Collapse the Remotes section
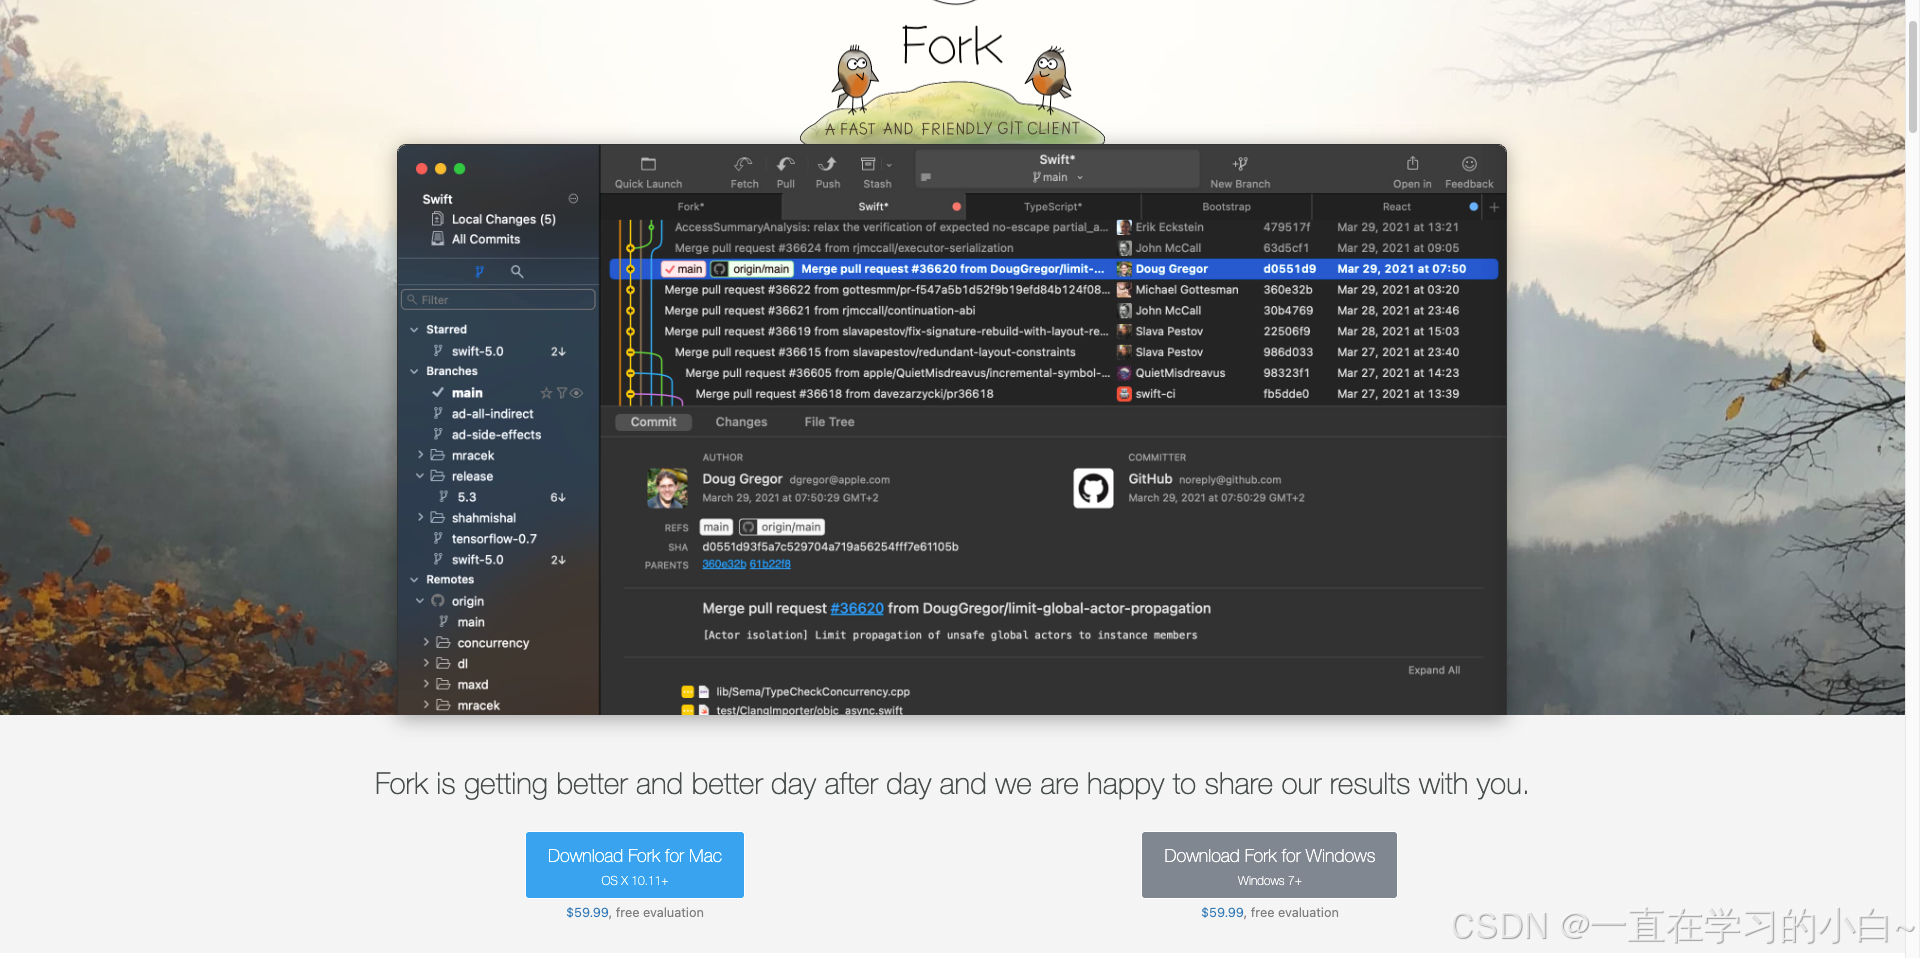 tap(414, 580)
